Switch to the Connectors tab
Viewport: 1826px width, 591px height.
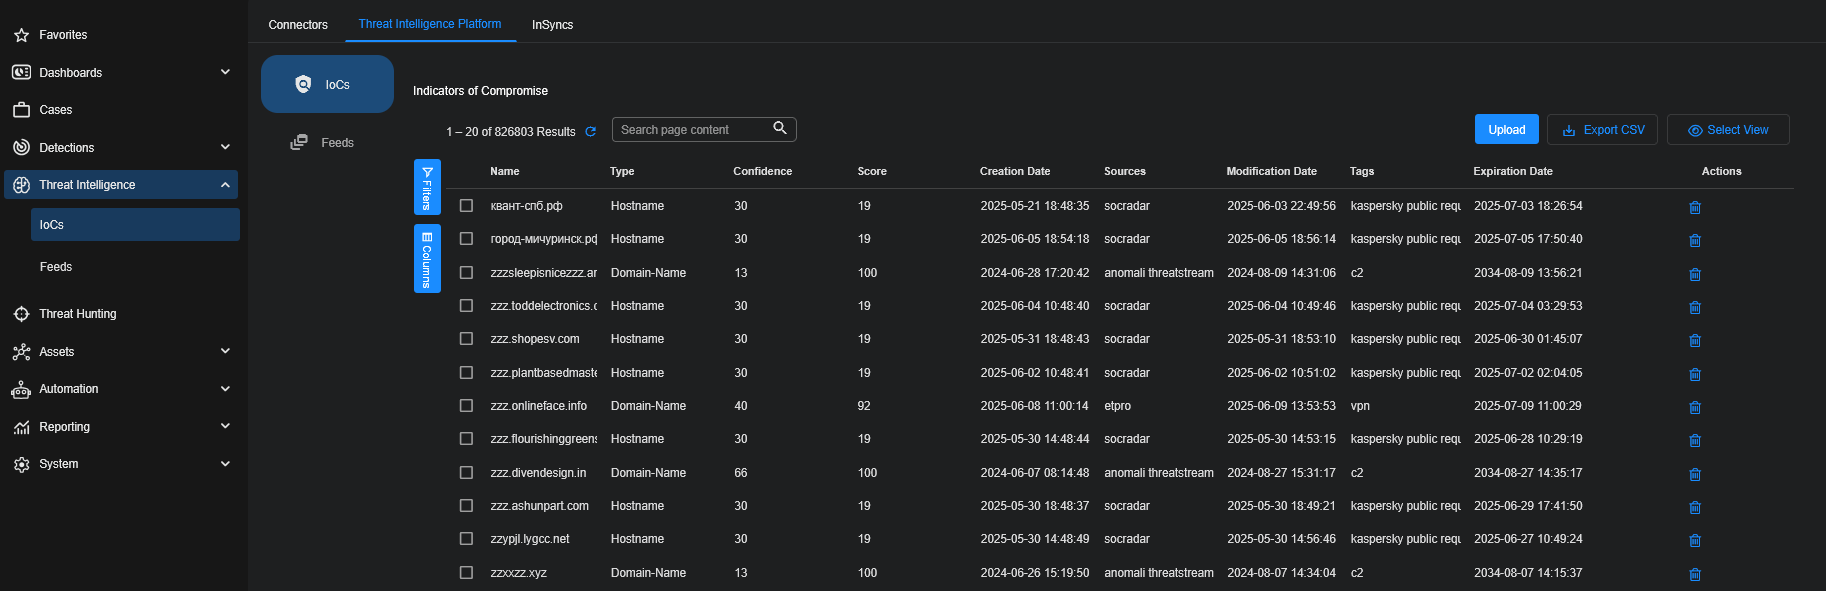tap(298, 25)
